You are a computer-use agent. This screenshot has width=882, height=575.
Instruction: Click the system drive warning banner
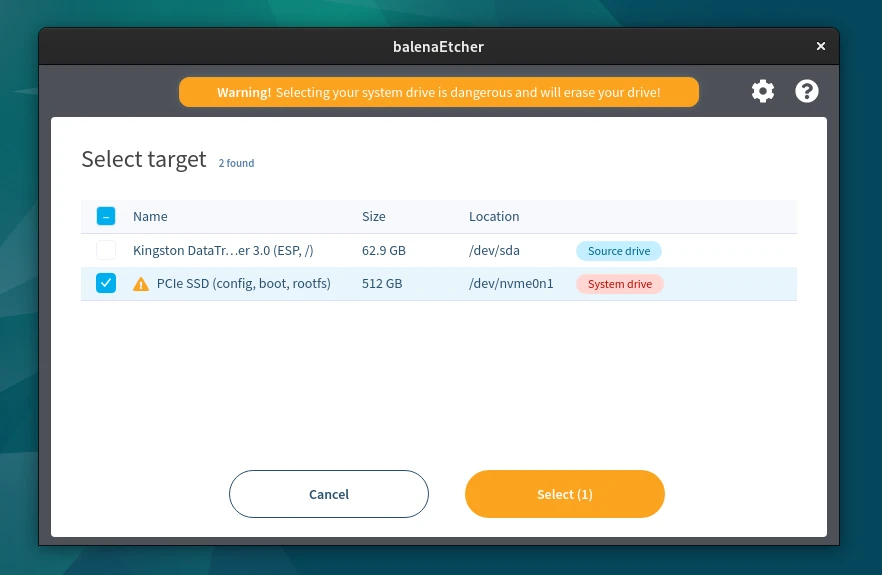439,92
